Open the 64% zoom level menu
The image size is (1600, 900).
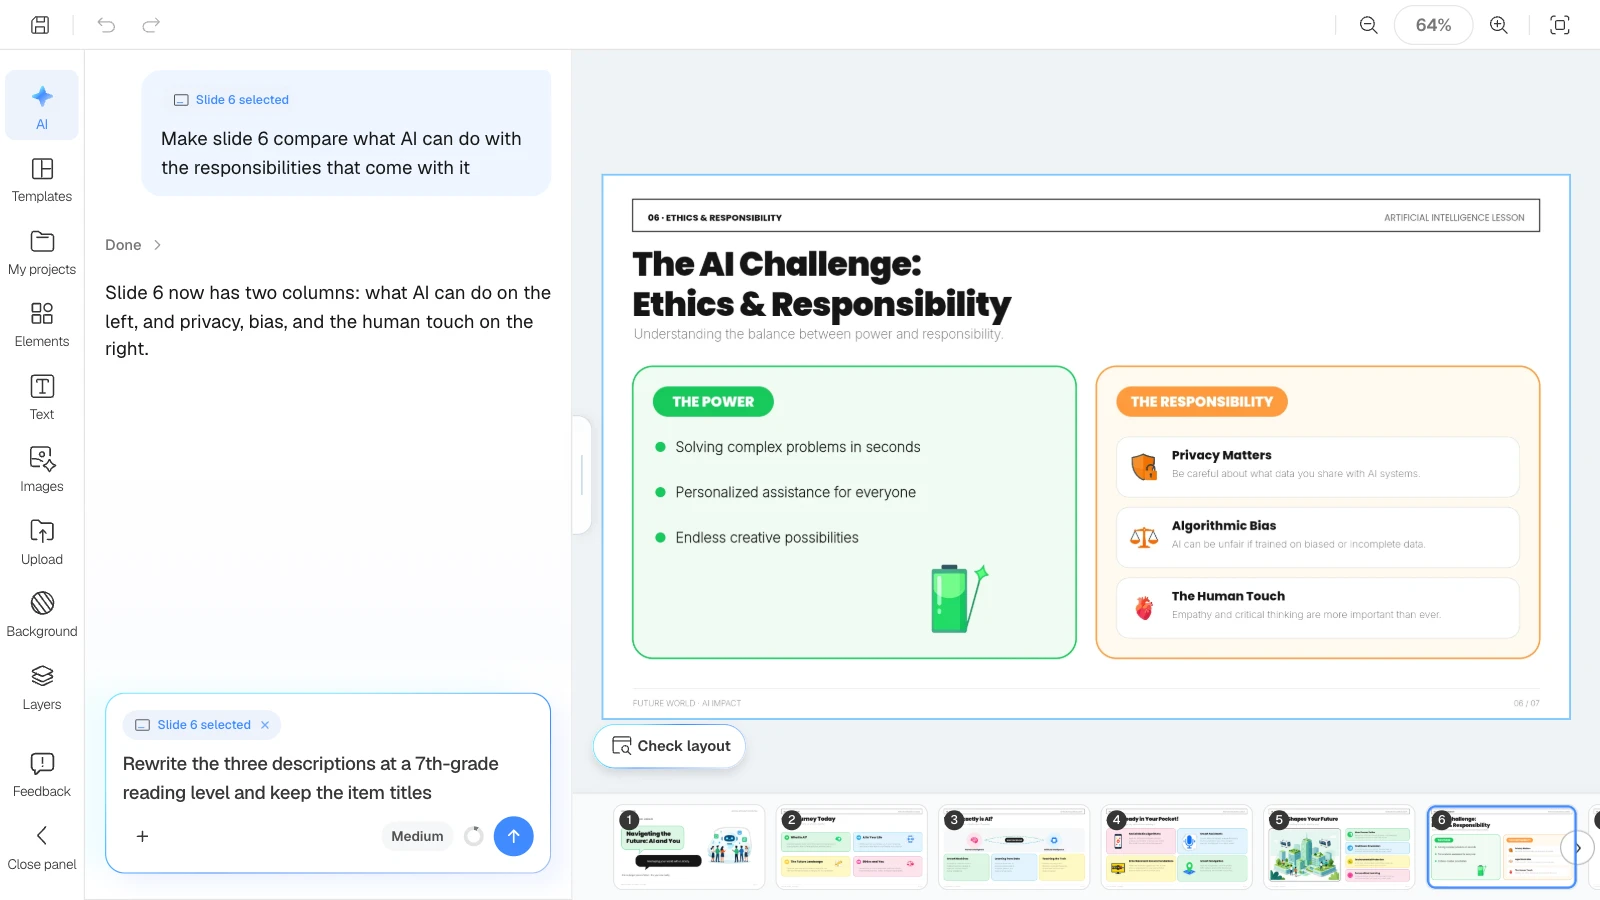click(1433, 25)
